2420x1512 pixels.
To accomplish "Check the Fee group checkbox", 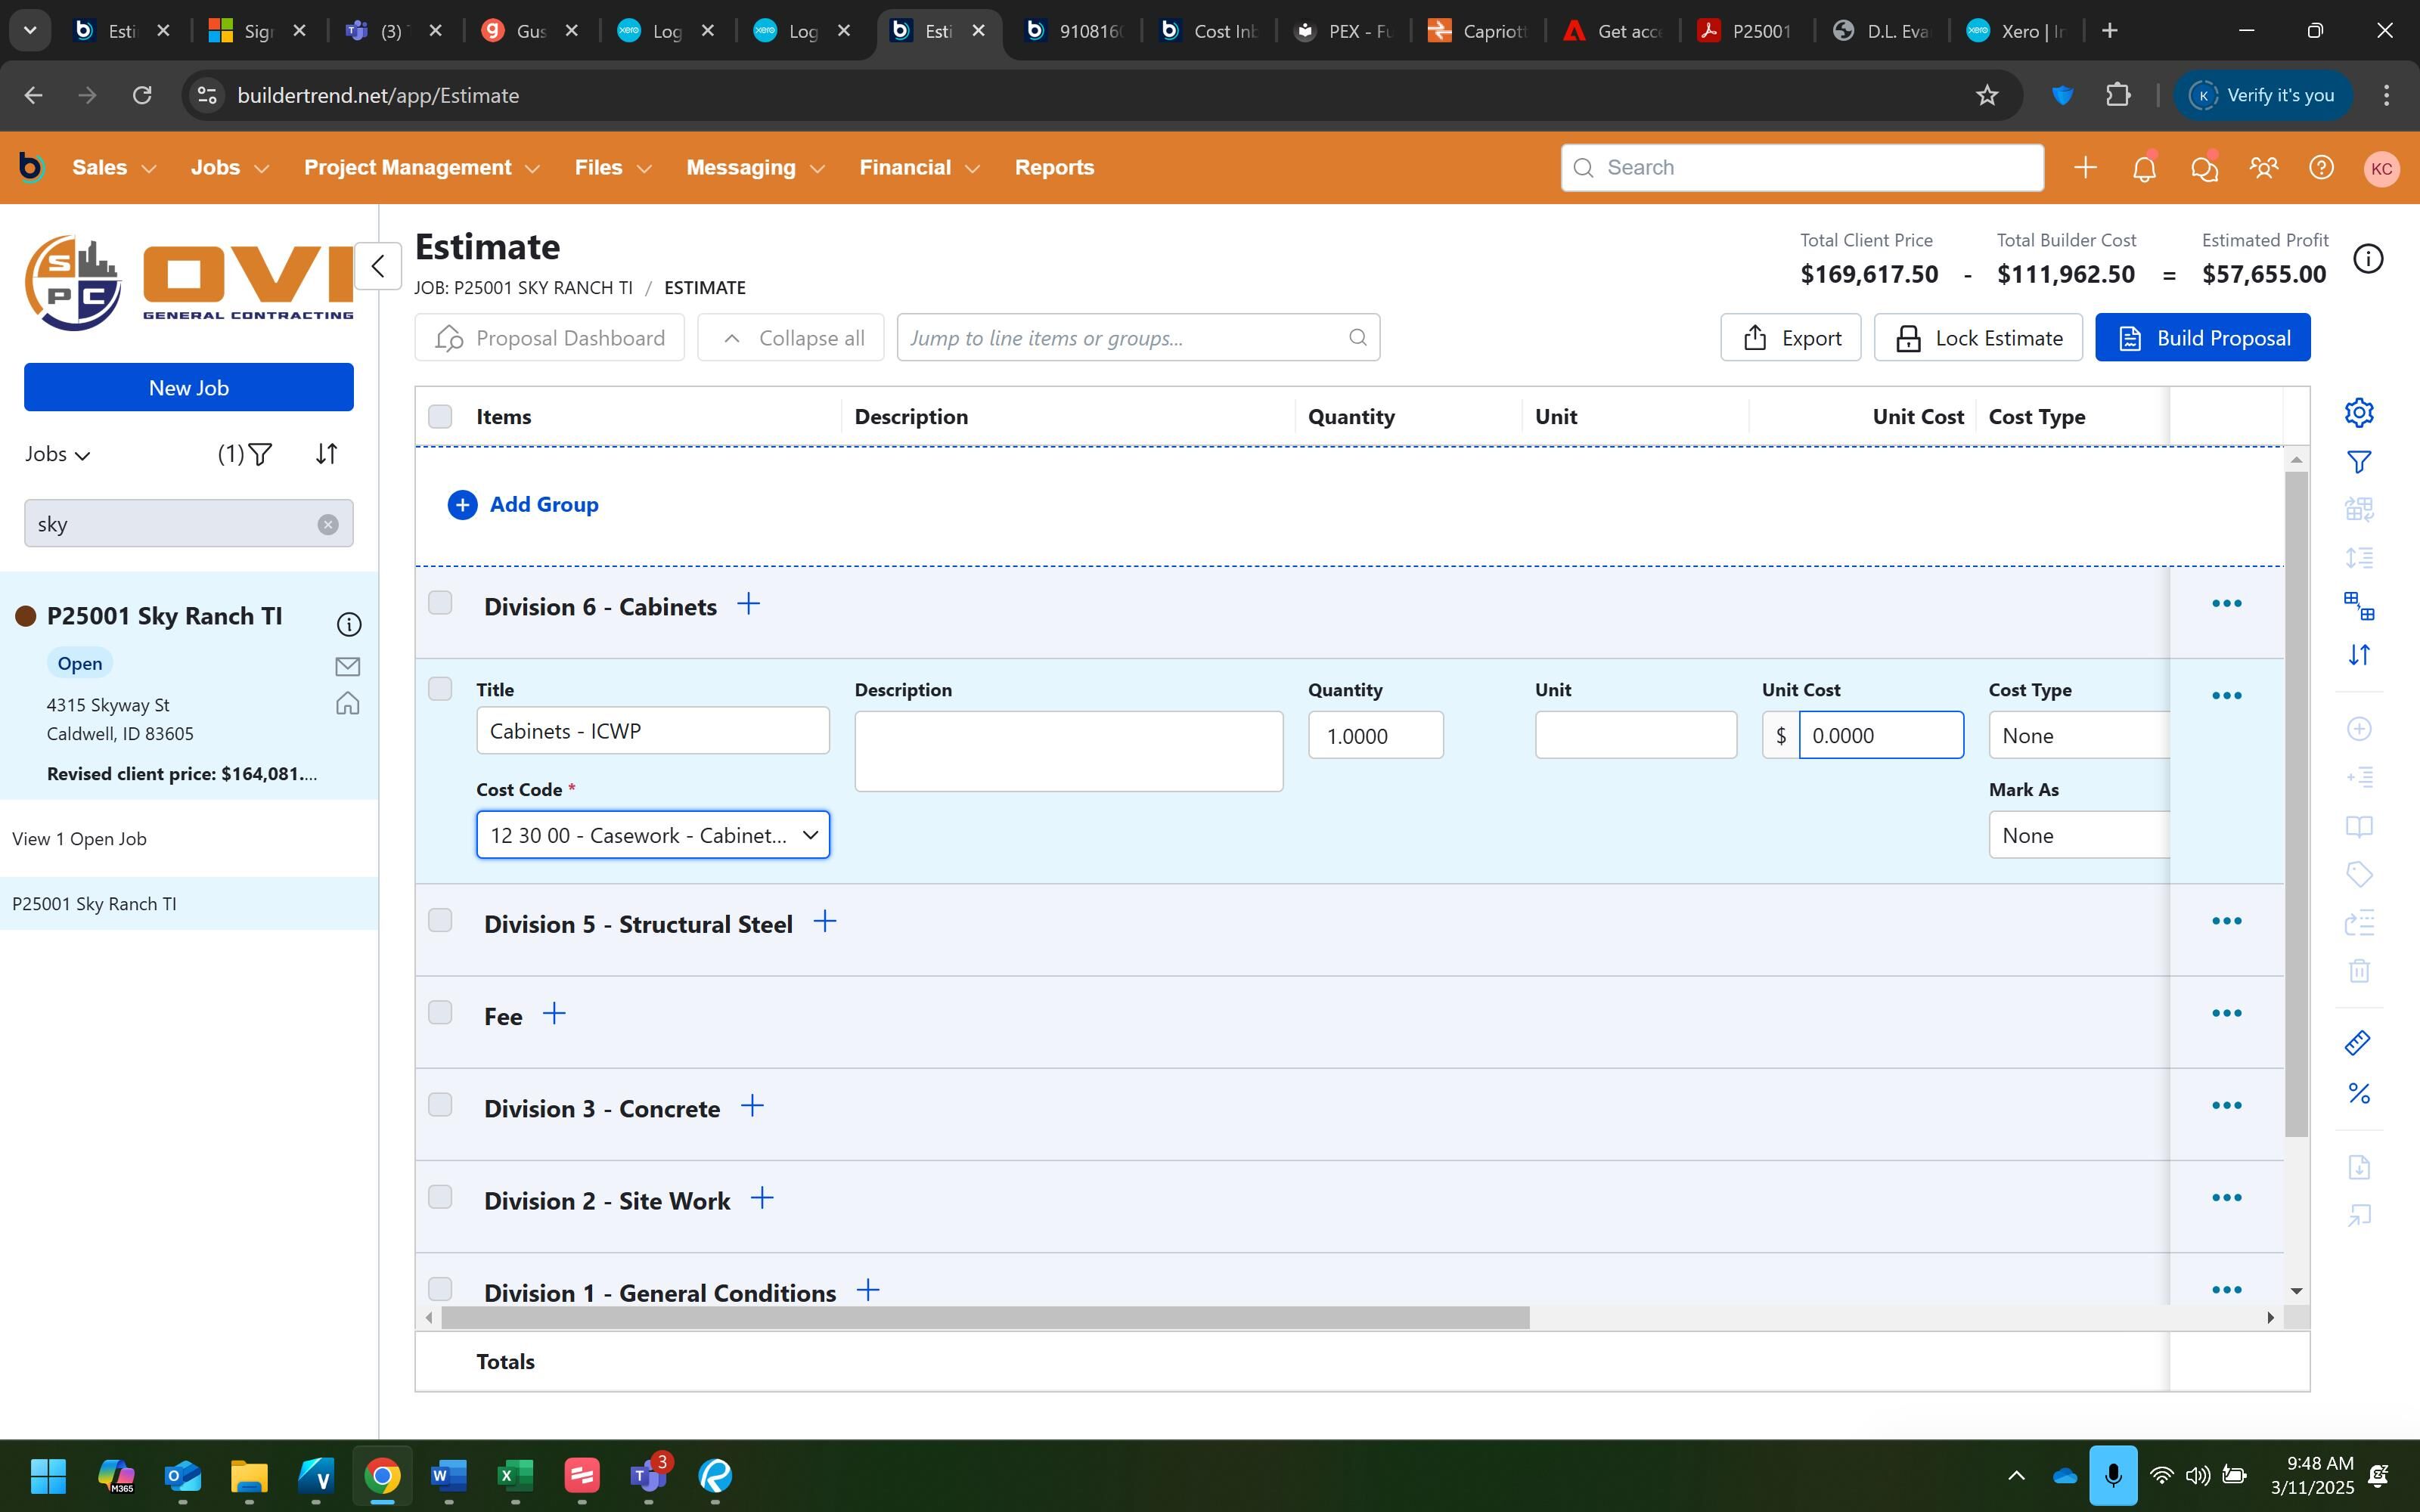I will pos(440,1012).
